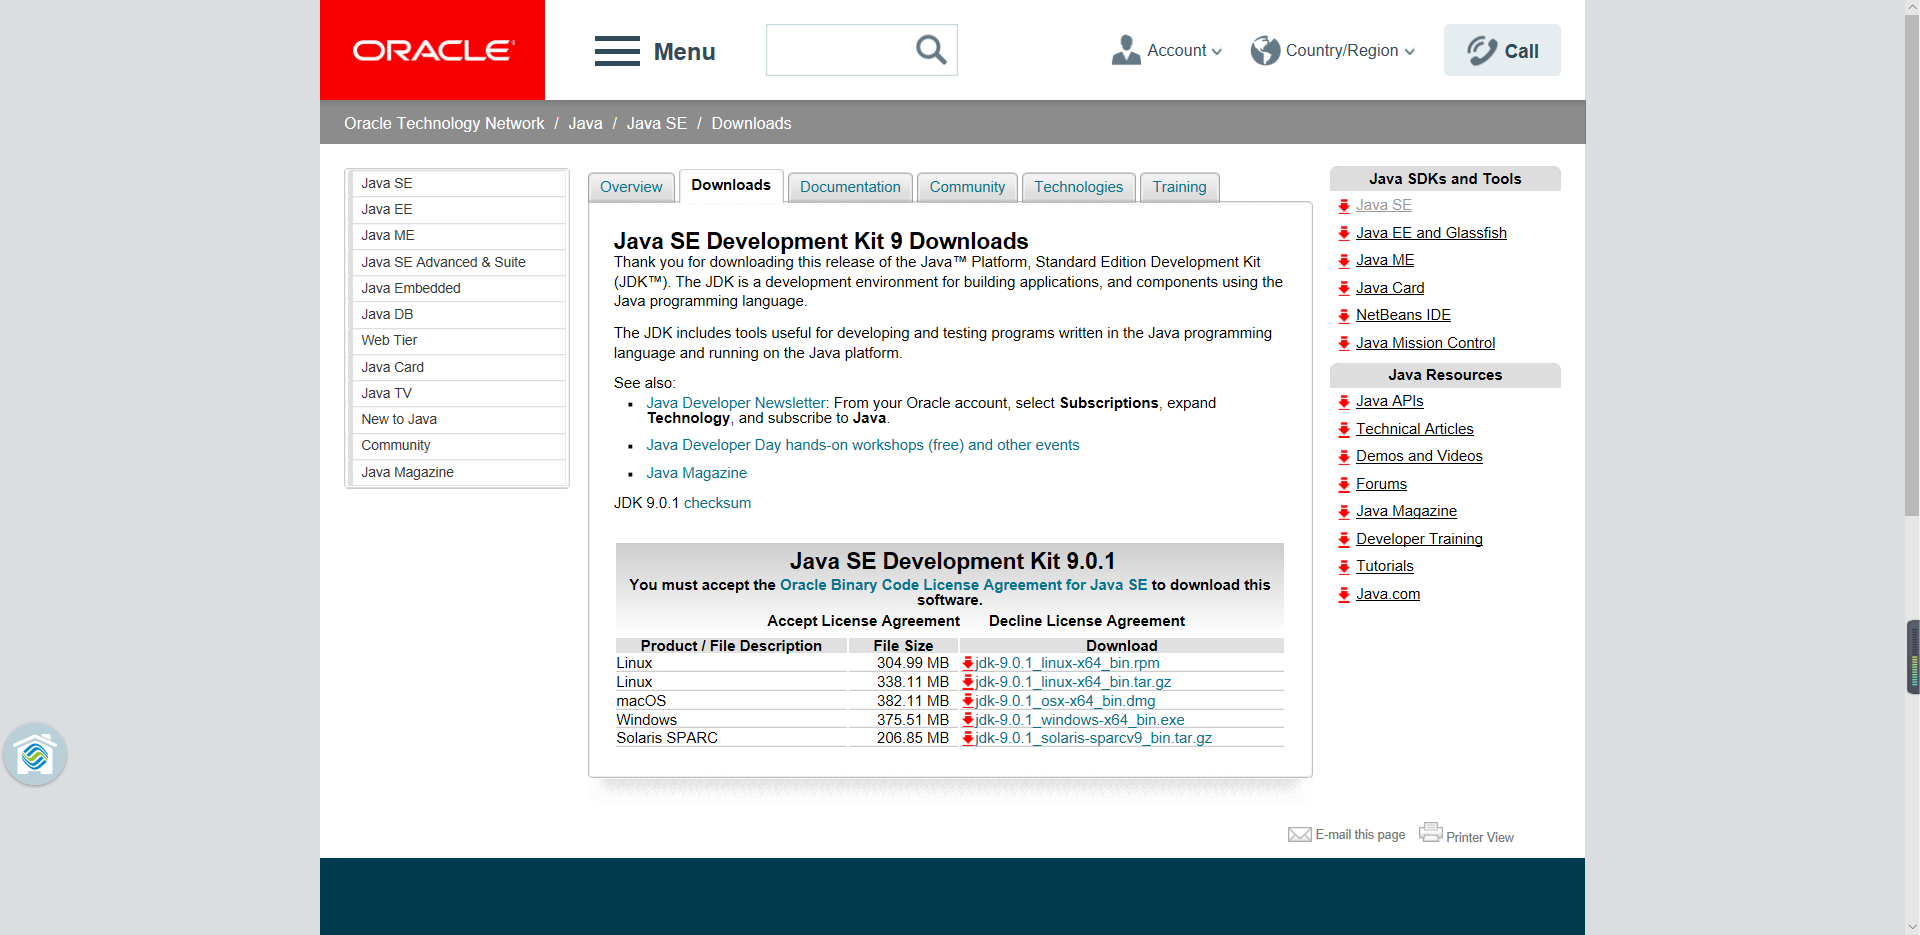This screenshot has height=935, width=1920.
Task: Click the Solaris SPARC product cell
Action: [x=731, y=738]
